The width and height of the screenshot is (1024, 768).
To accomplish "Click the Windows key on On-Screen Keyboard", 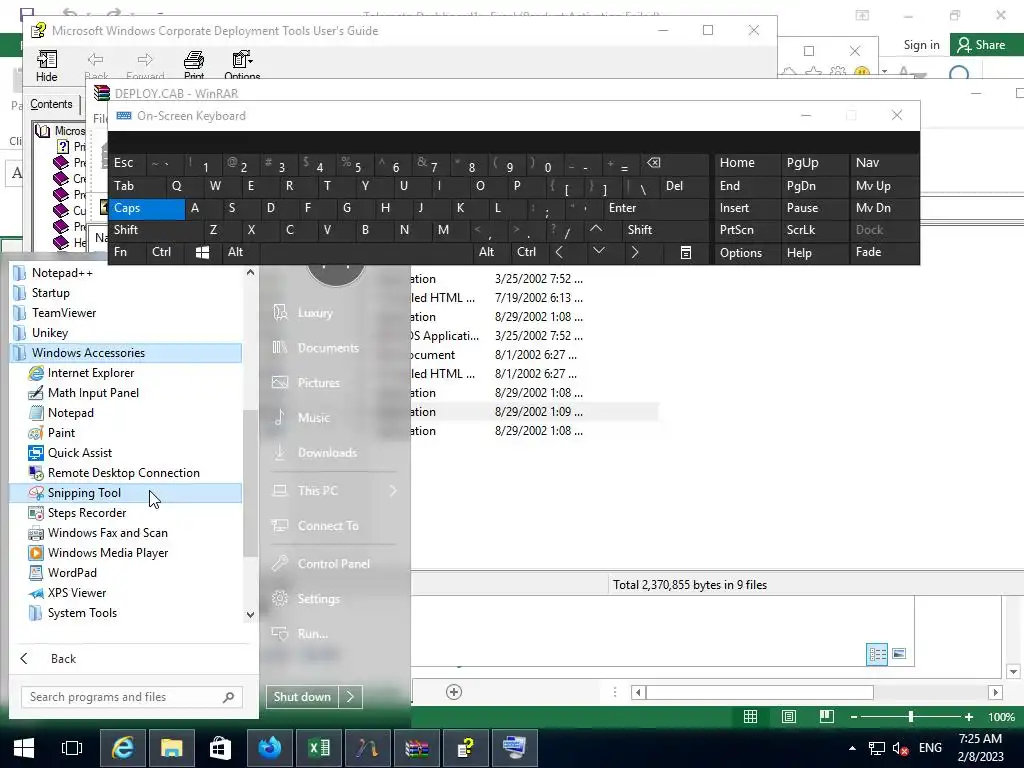I will point(202,253).
